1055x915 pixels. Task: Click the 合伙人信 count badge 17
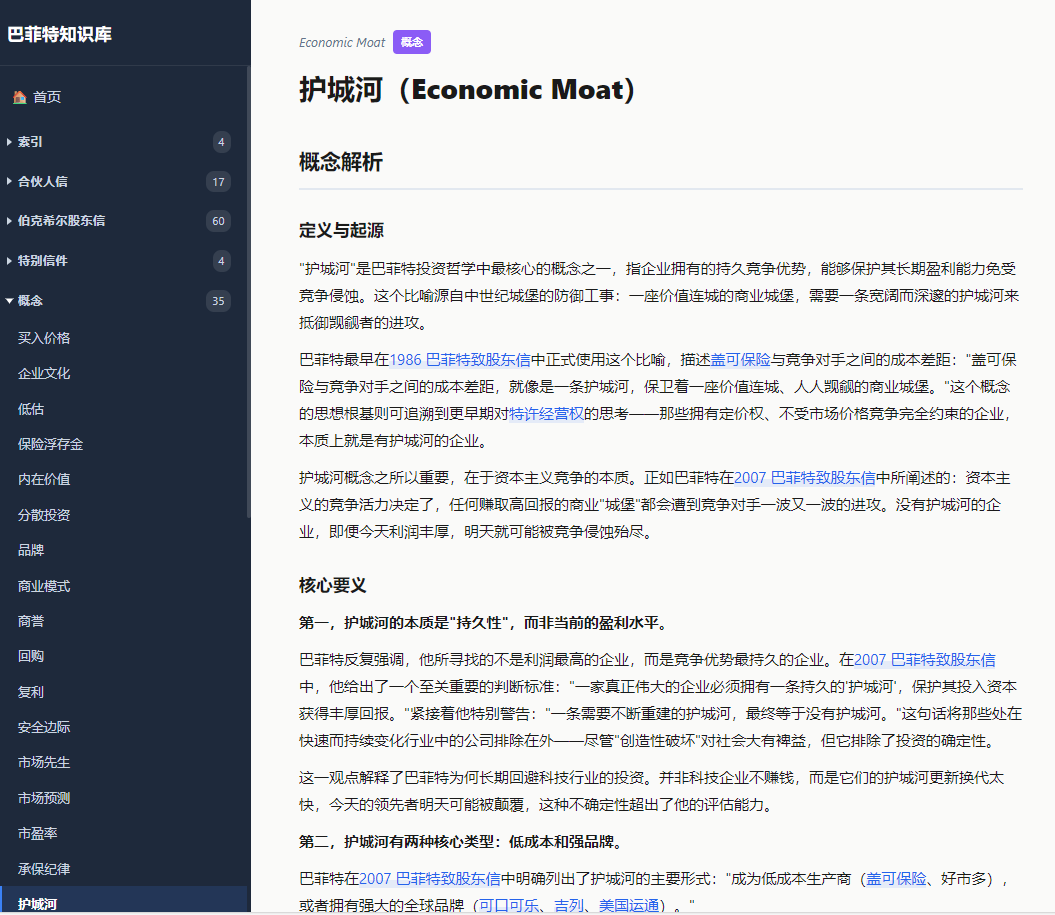coord(219,182)
